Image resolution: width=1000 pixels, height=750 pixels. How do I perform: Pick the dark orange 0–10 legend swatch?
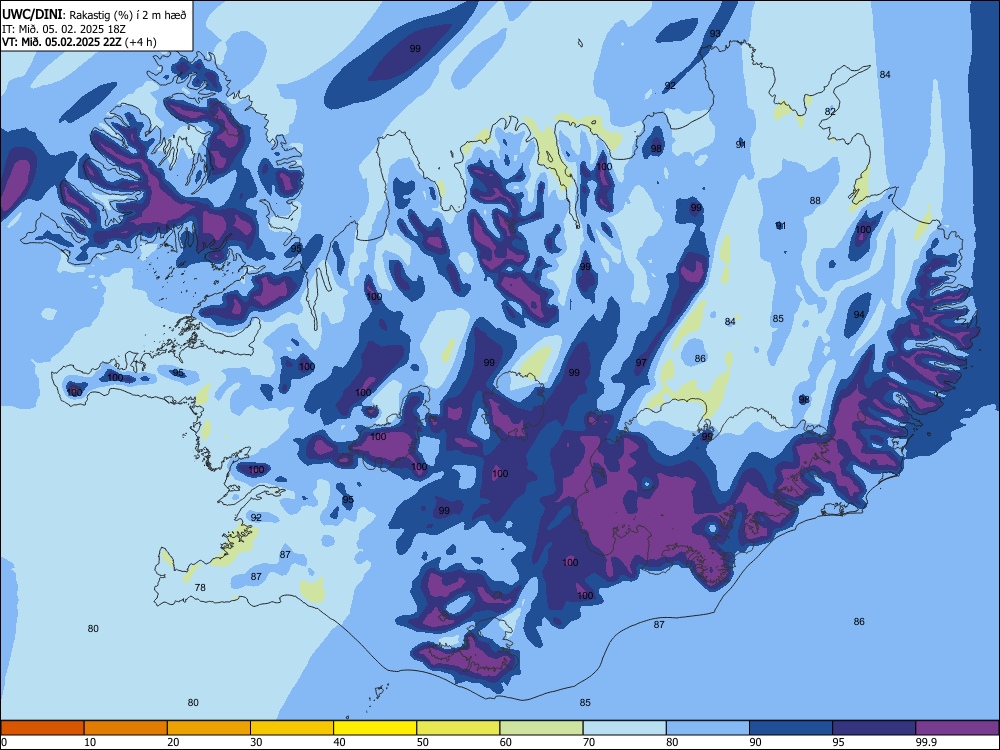pyautogui.click(x=42, y=728)
